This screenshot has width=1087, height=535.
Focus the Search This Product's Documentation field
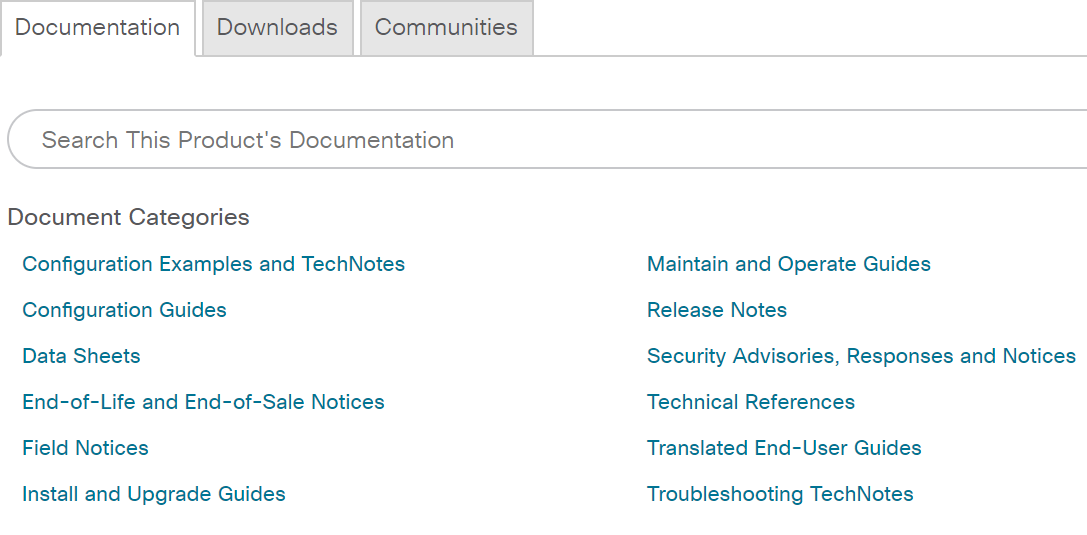point(547,139)
